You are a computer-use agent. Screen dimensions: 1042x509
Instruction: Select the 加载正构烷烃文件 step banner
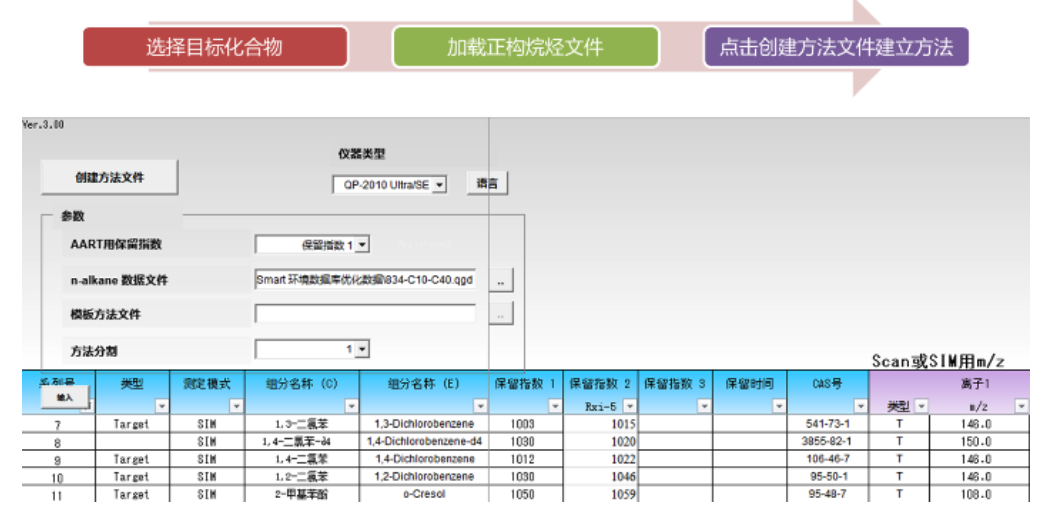coord(525,47)
